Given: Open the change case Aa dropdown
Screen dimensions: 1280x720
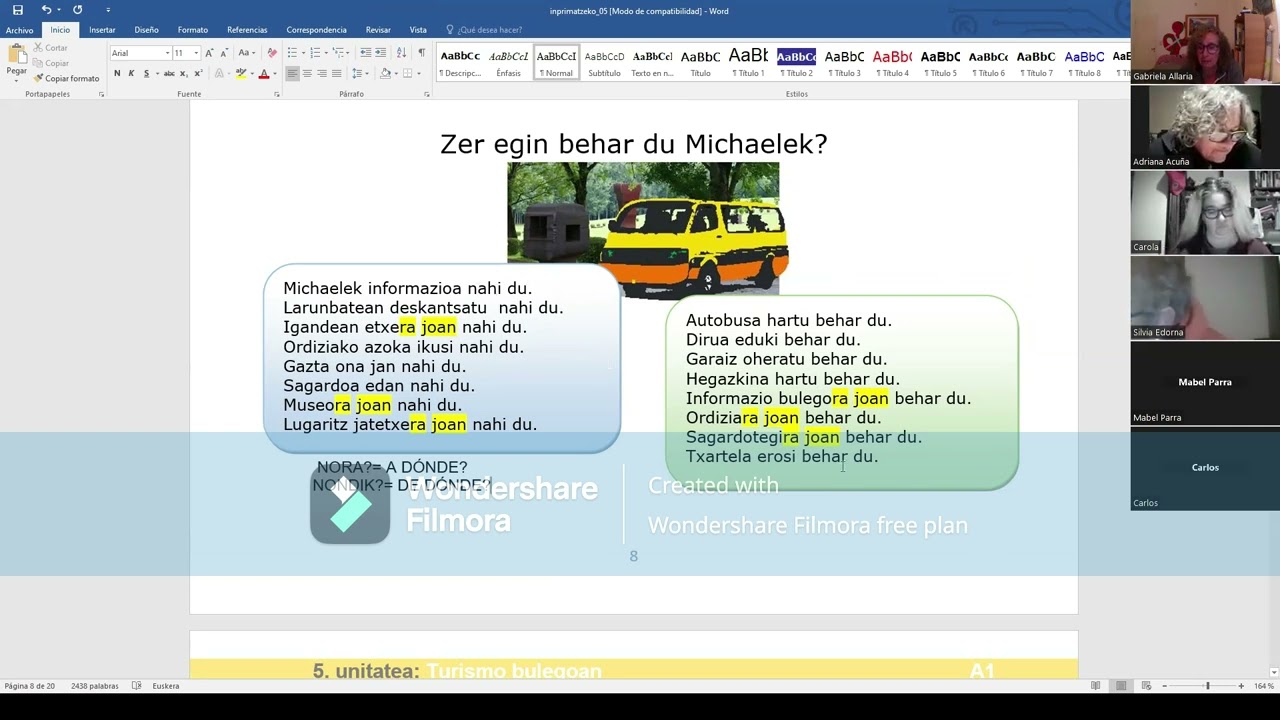Looking at the screenshot, I should [x=246, y=53].
